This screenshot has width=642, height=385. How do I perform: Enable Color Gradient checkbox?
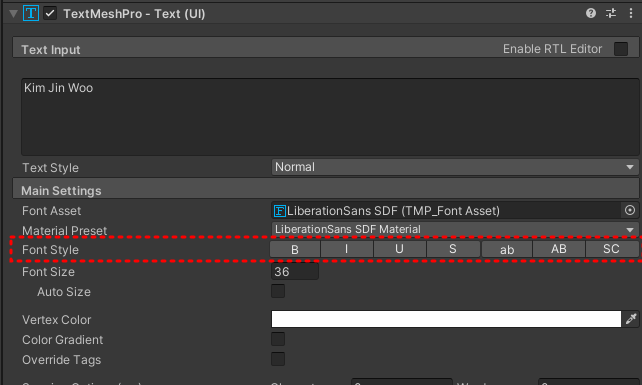point(278,339)
